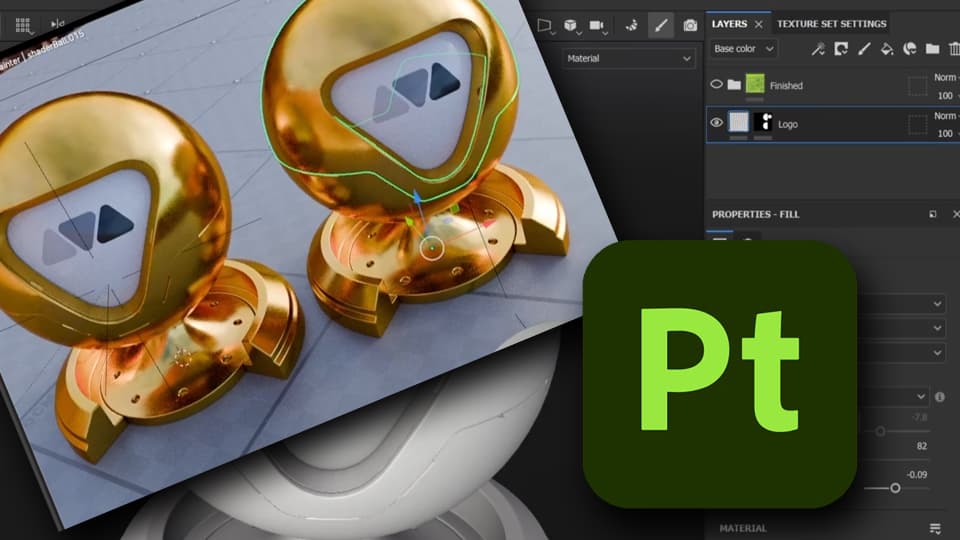
Task: Hide the Finished folder layer
Action: 716,84
